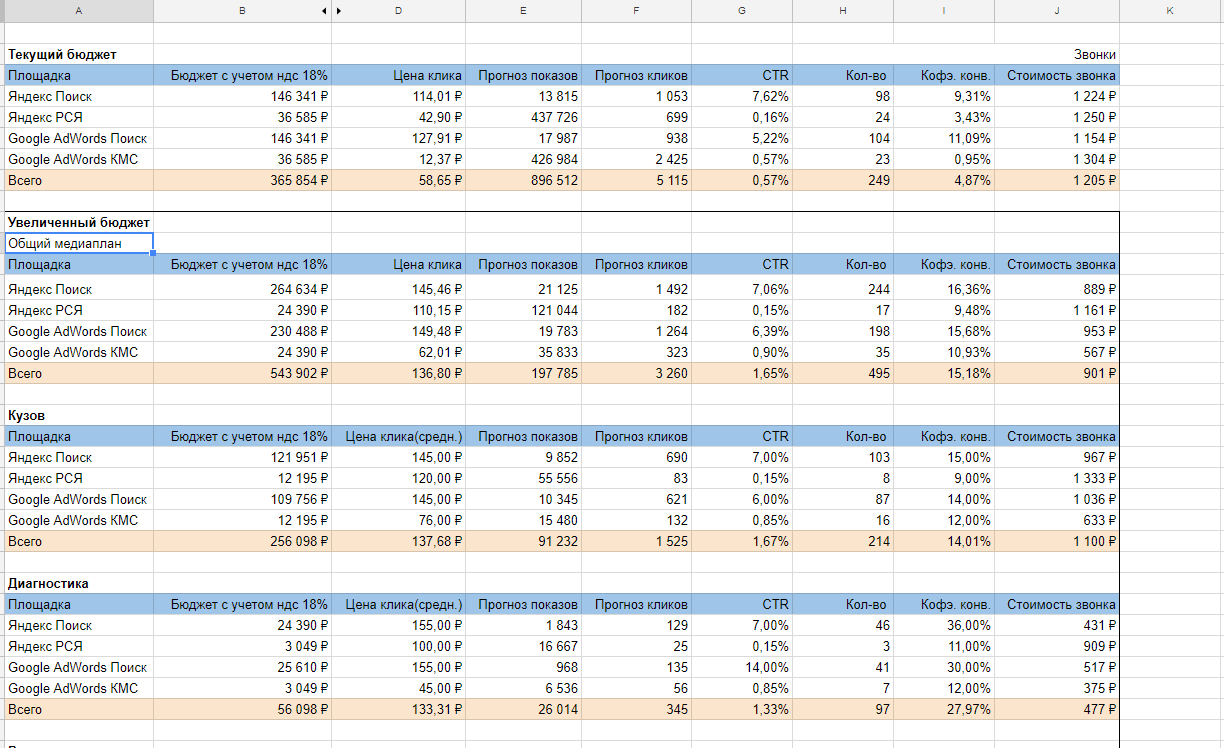Select the cell with value '1 205 ₽'
The image size is (1224, 748).
[1057, 180]
